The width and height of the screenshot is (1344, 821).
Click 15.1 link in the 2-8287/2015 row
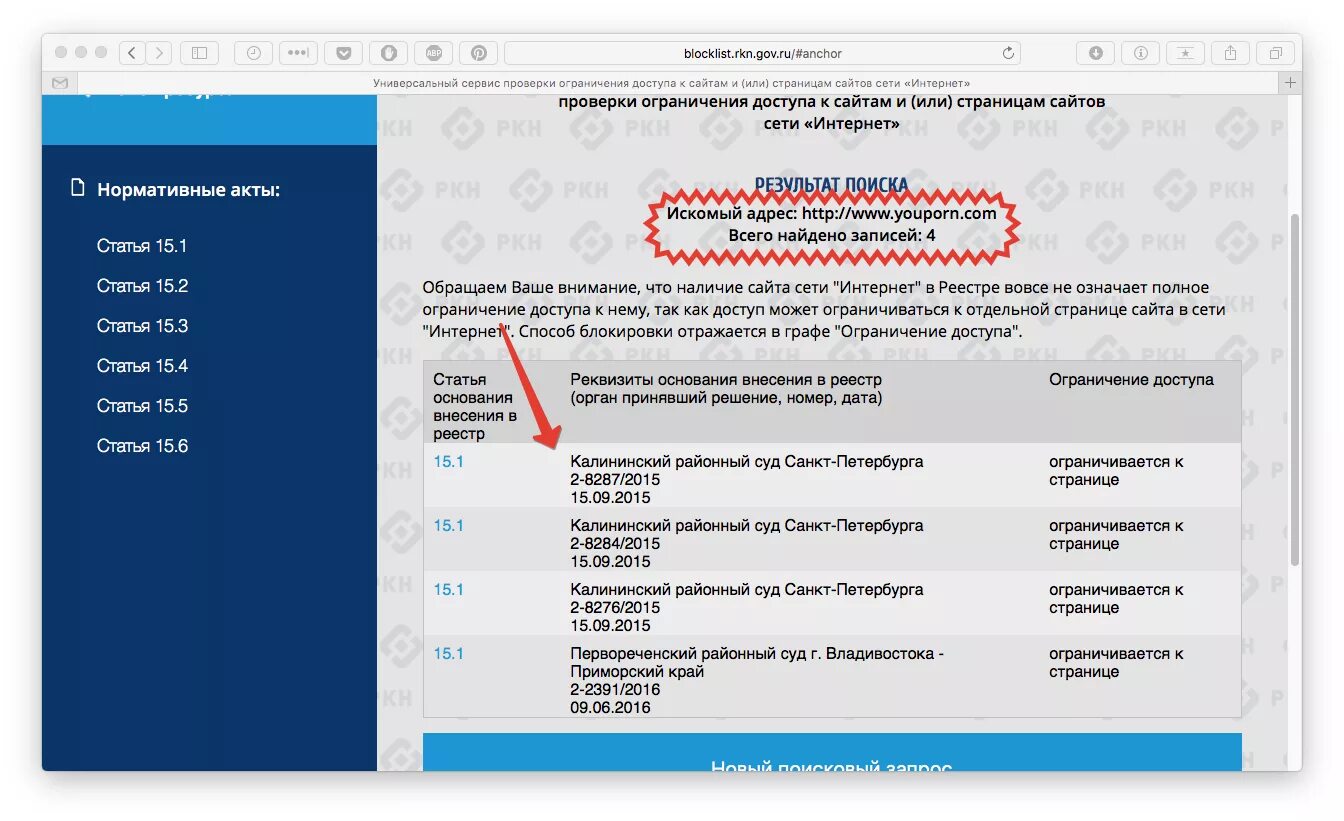click(448, 462)
